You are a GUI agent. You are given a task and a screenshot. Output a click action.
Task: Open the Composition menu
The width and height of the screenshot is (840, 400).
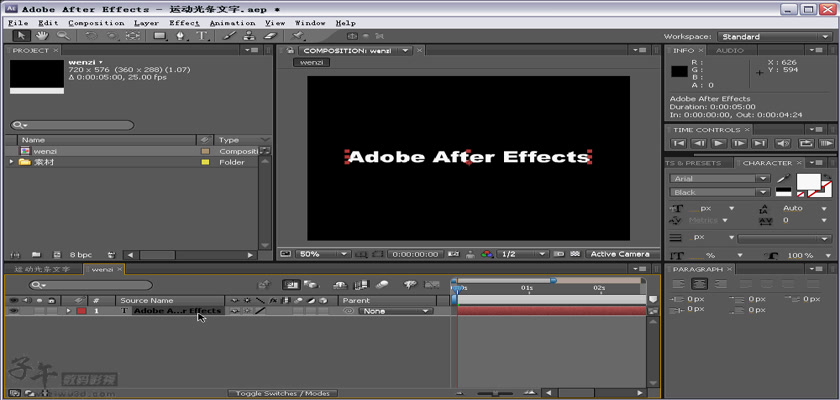click(96, 23)
